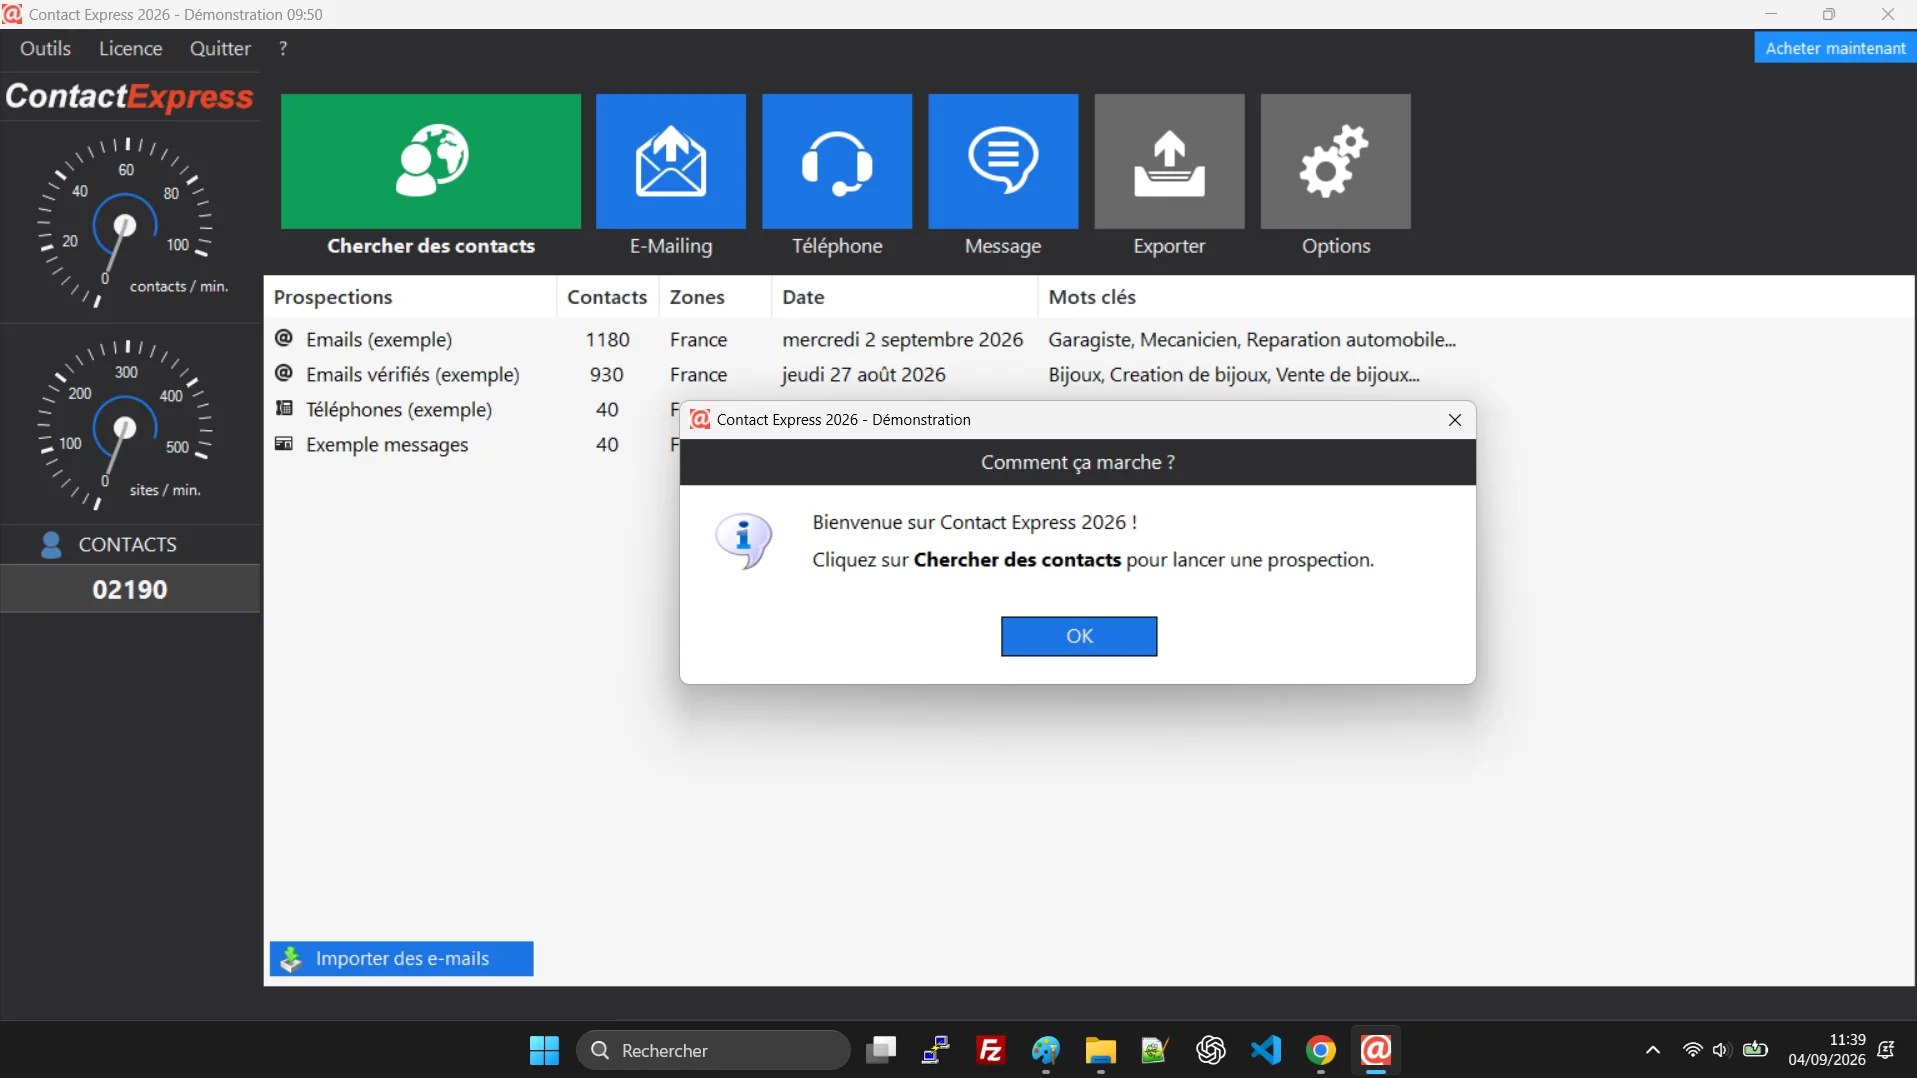Click Contact Express icon in taskbar

[x=1376, y=1051]
